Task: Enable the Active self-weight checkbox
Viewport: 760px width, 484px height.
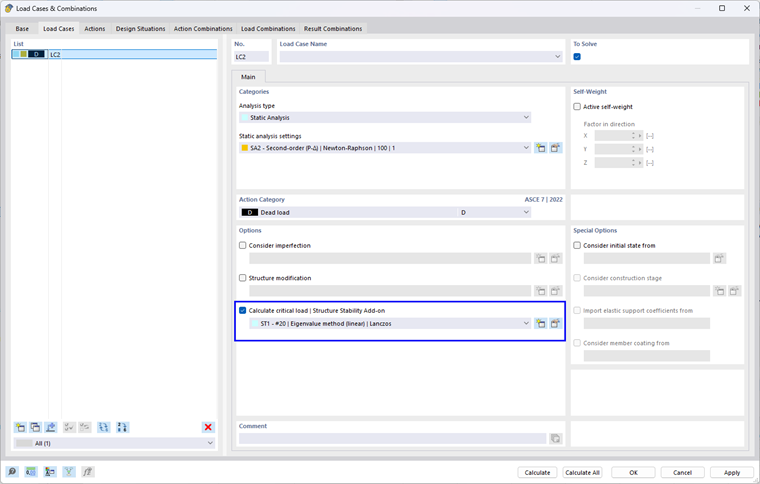Action: [577, 107]
